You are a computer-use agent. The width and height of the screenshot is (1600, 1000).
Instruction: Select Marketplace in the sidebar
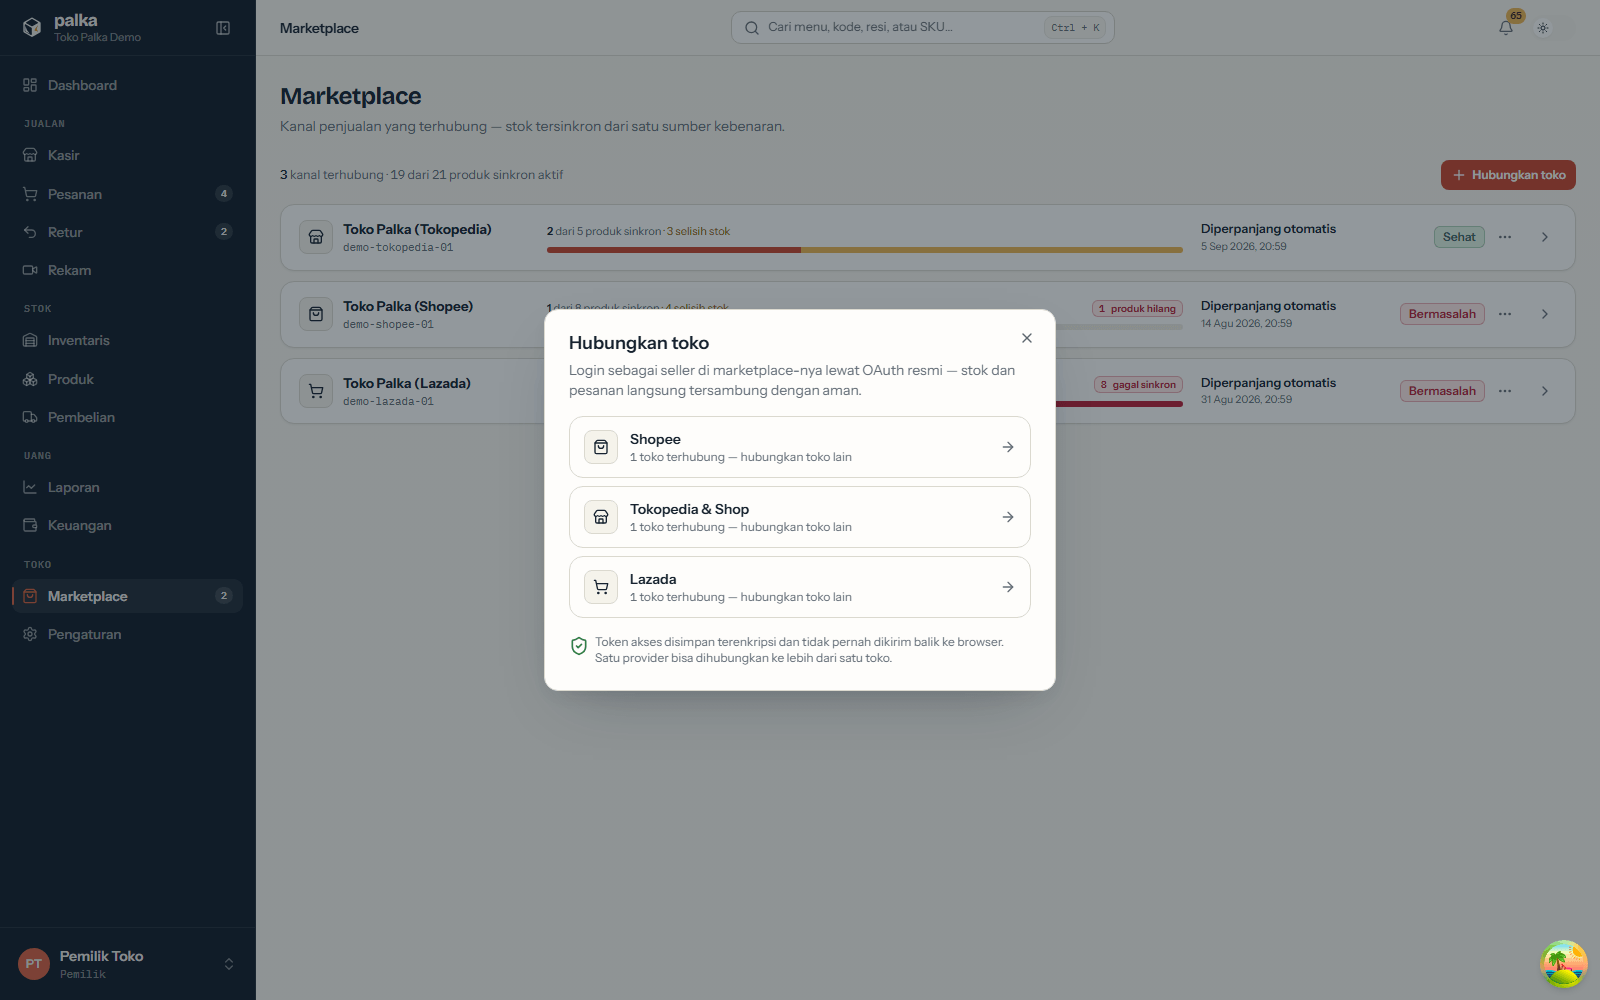tap(128, 596)
